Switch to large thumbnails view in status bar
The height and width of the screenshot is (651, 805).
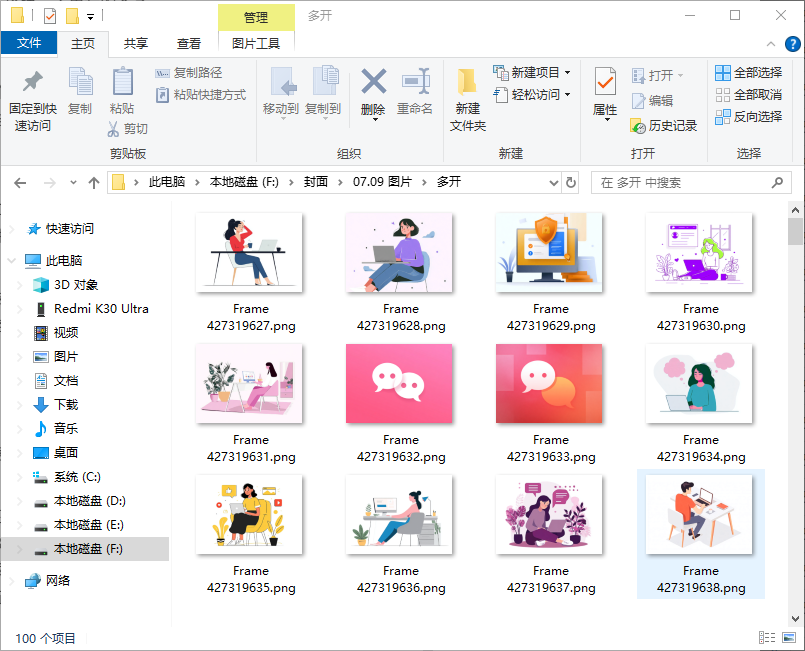[789, 638]
